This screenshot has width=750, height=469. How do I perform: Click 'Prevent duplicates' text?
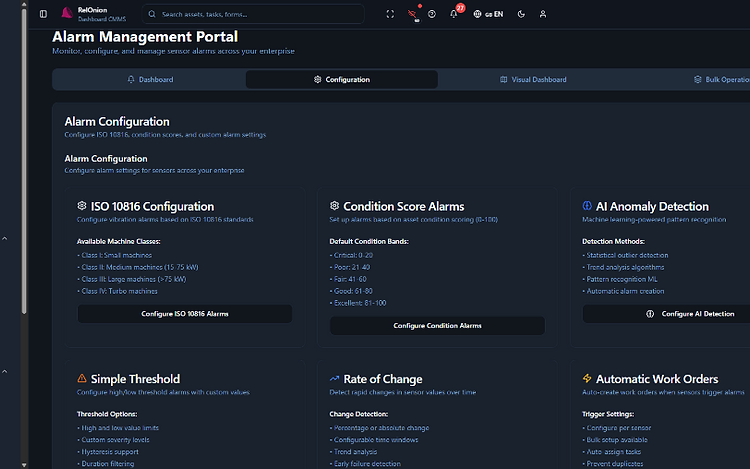click(615, 464)
